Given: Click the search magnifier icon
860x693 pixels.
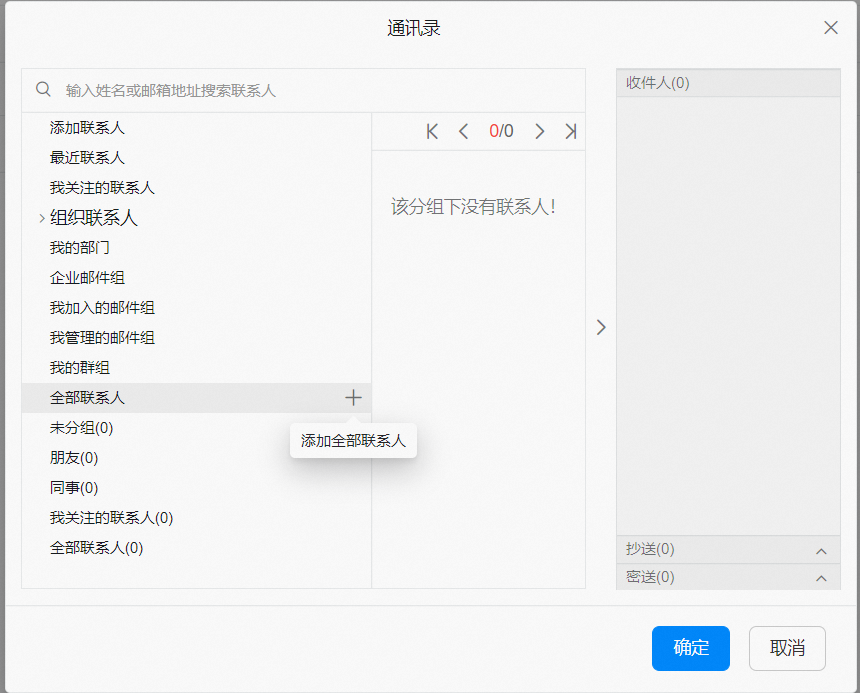Looking at the screenshot, I should pos(43,89).
